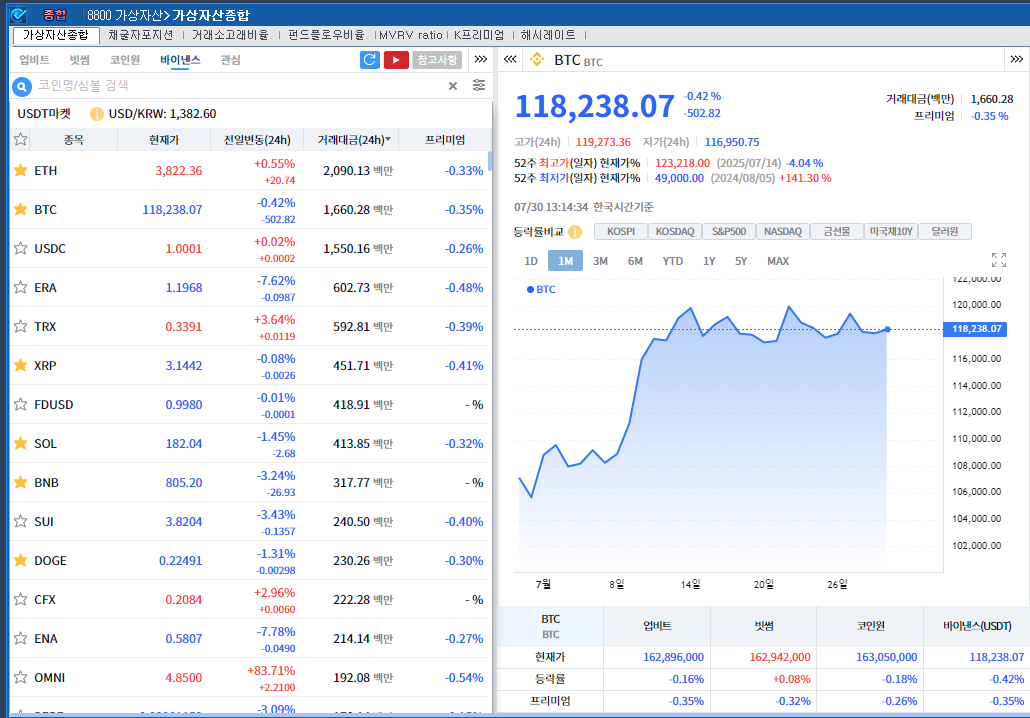Toggle favorite star for USDC
Screen dimensions: 1030x718
pyautogui.click(x=20, y=248)
